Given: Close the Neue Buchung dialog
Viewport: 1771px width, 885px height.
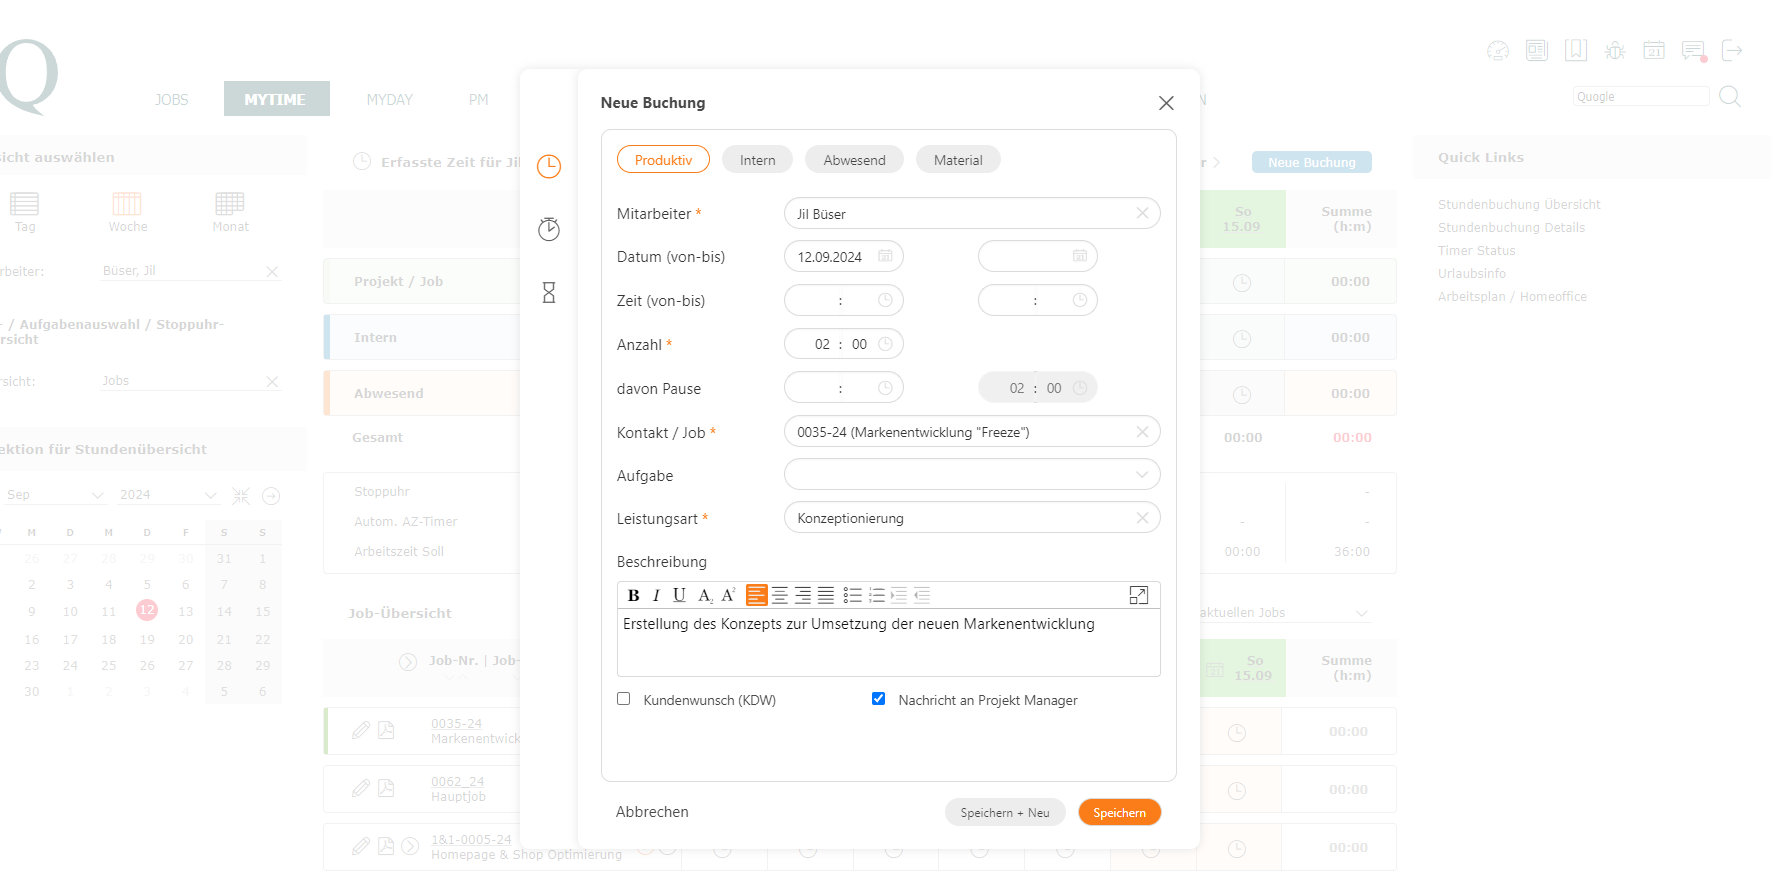Looking at the screenshot, I should click(1166, 103).
